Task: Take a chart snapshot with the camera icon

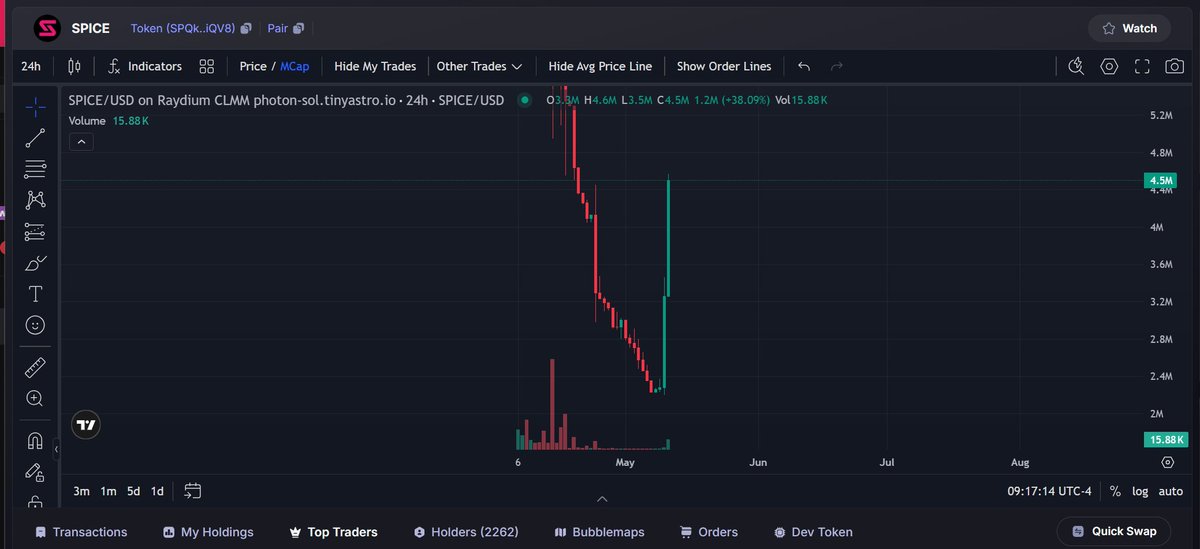Action: [1174, 66]
